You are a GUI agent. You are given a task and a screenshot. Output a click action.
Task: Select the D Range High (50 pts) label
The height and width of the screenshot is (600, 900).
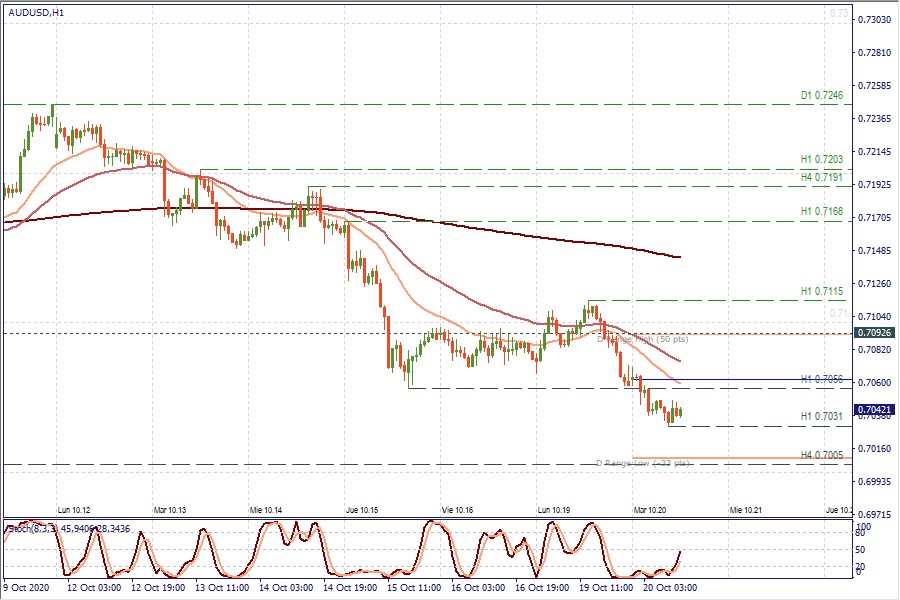tap(642, 340)
